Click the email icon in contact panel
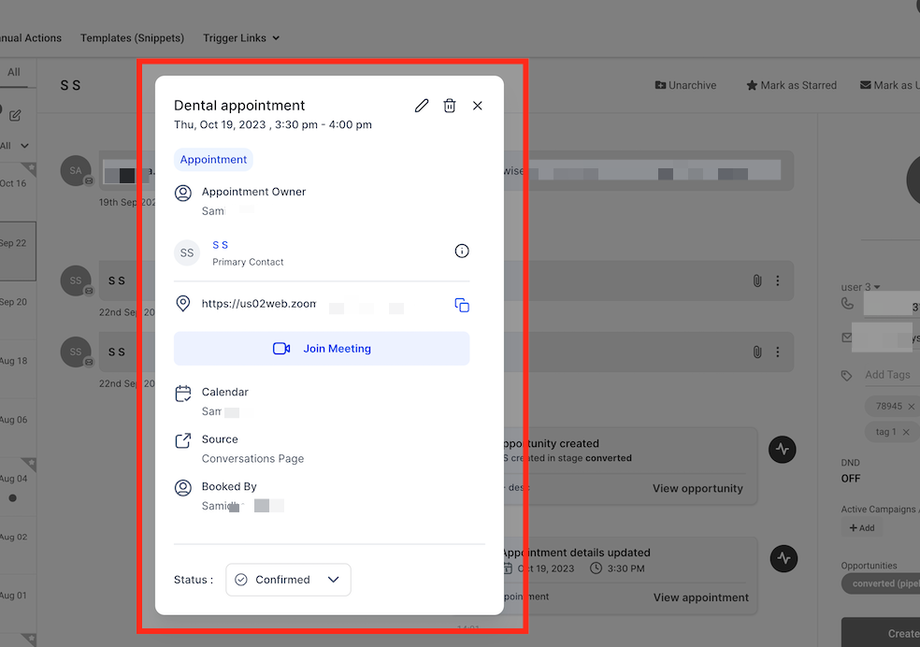Image resolution: width=920 pixels, height=647 pixels. pos(847,337)
